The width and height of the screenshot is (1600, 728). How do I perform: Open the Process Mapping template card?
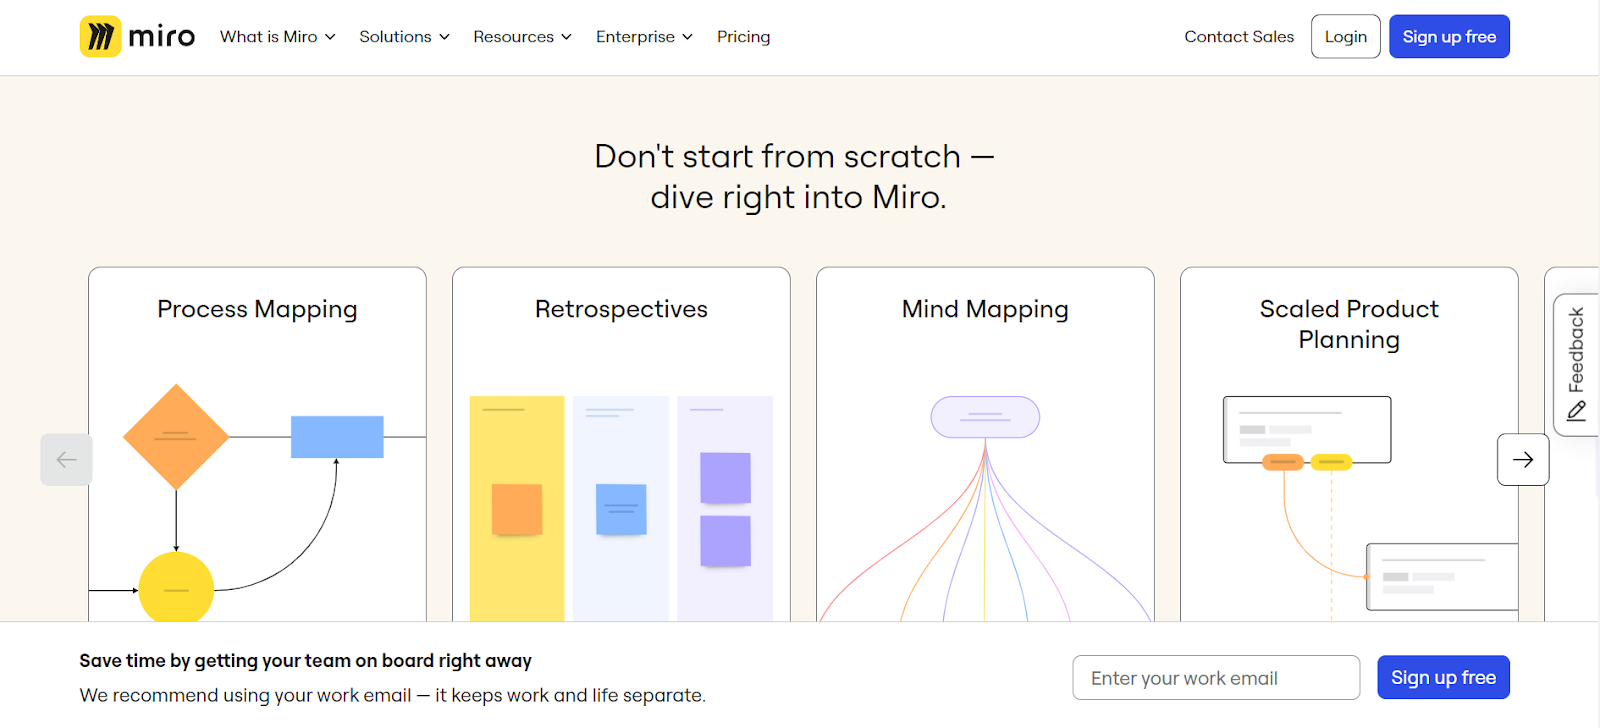(257, 445)
